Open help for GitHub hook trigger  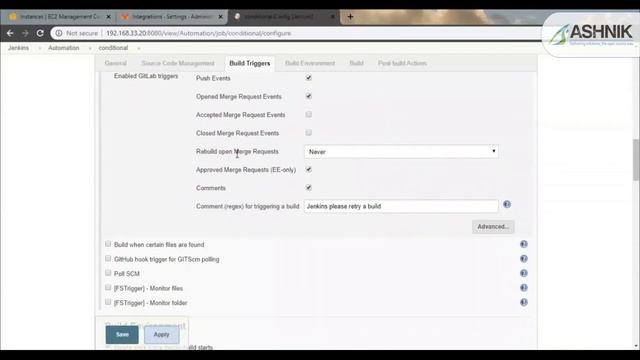coord(524,259)
